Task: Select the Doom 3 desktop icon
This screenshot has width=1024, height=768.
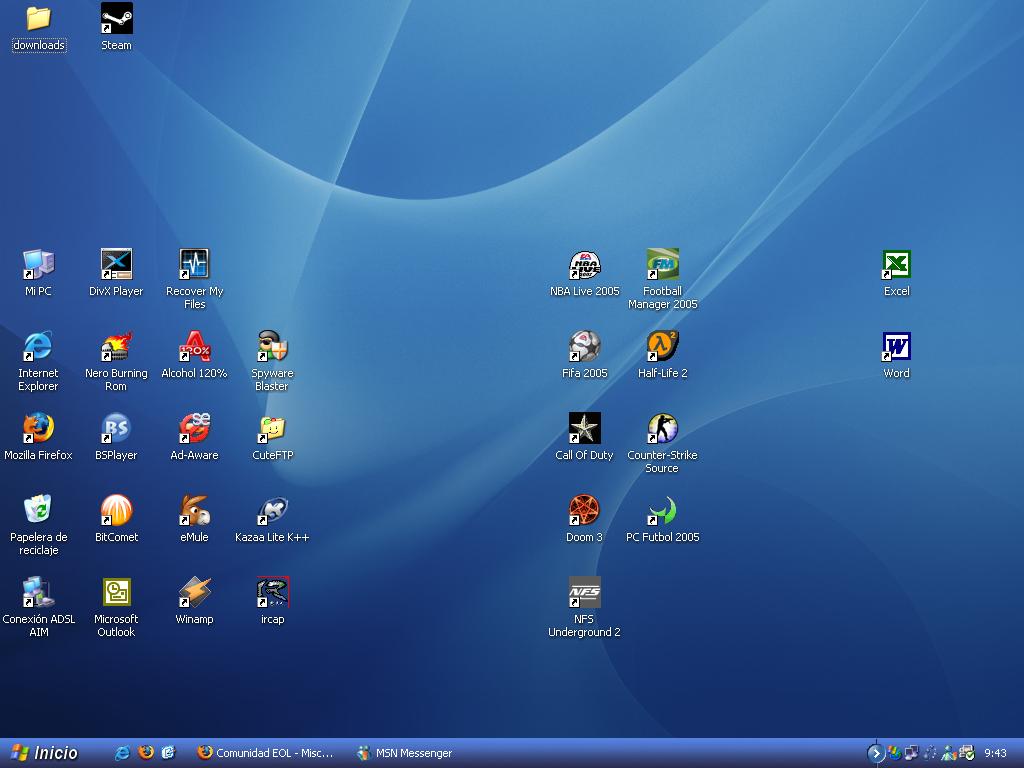Action: (584, 511)
